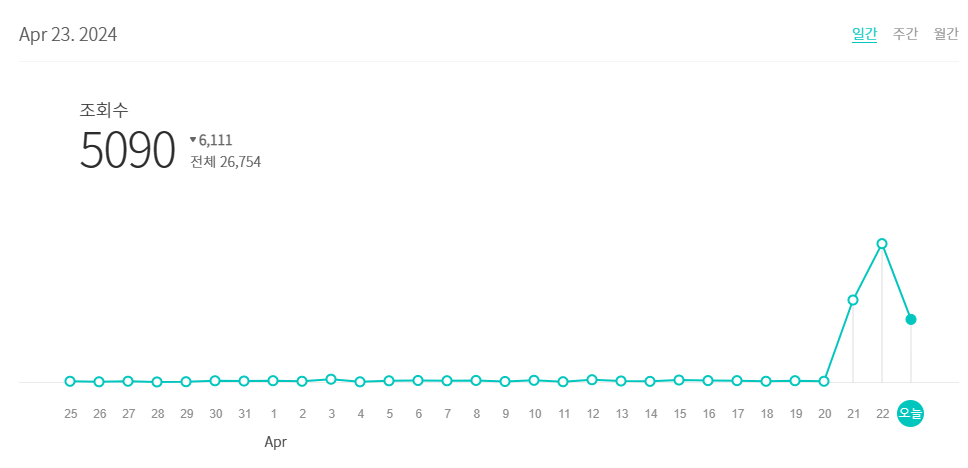Click the axis label for day 22
Viewport: 968px width, 468px height.
882,414
